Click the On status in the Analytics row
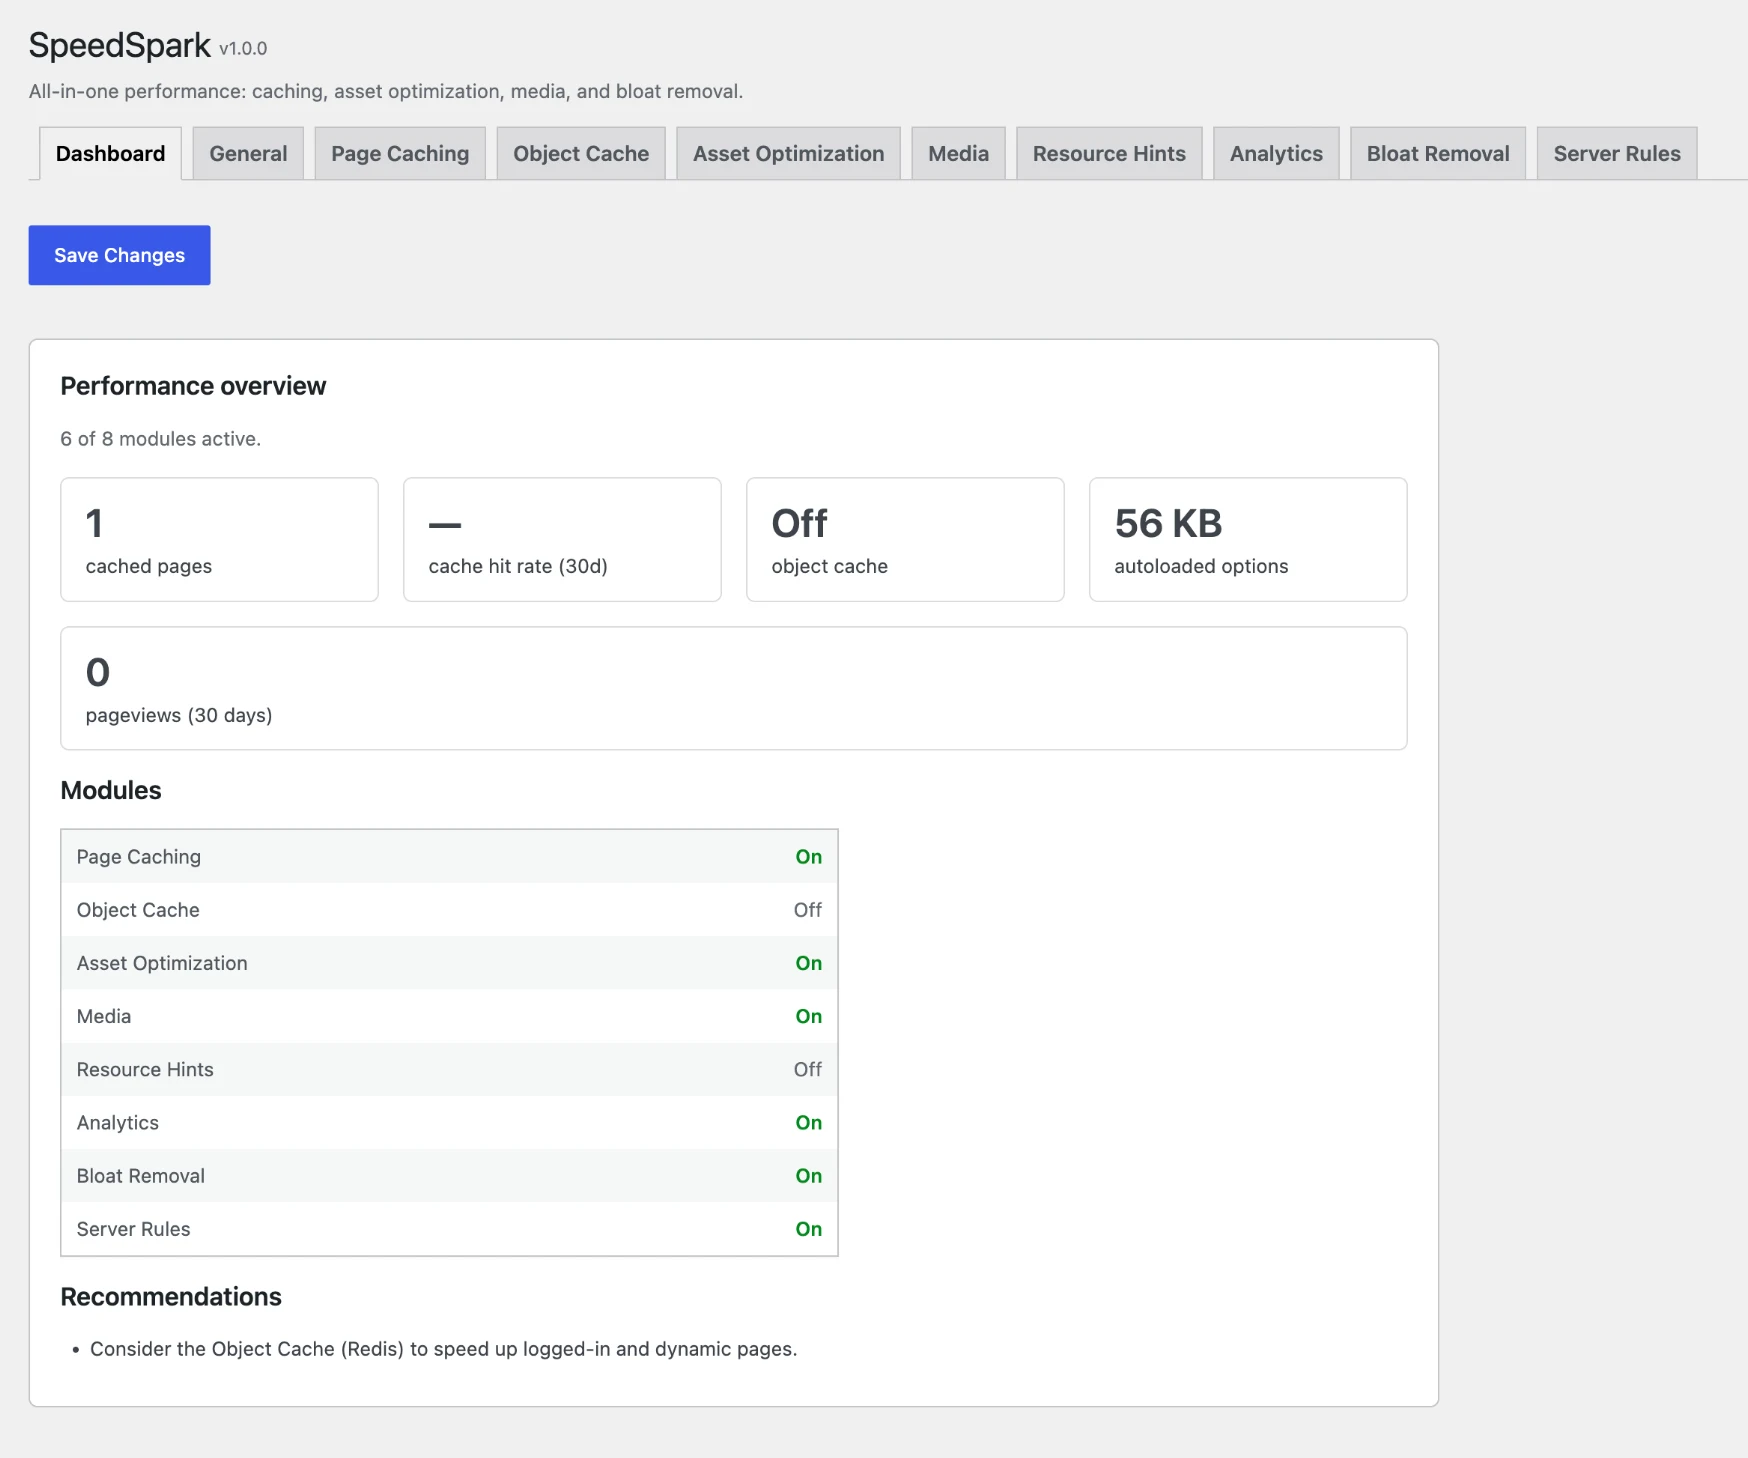This screenshot has width=1748, height=1458. pyautogui.click(x=808, y=1123)
